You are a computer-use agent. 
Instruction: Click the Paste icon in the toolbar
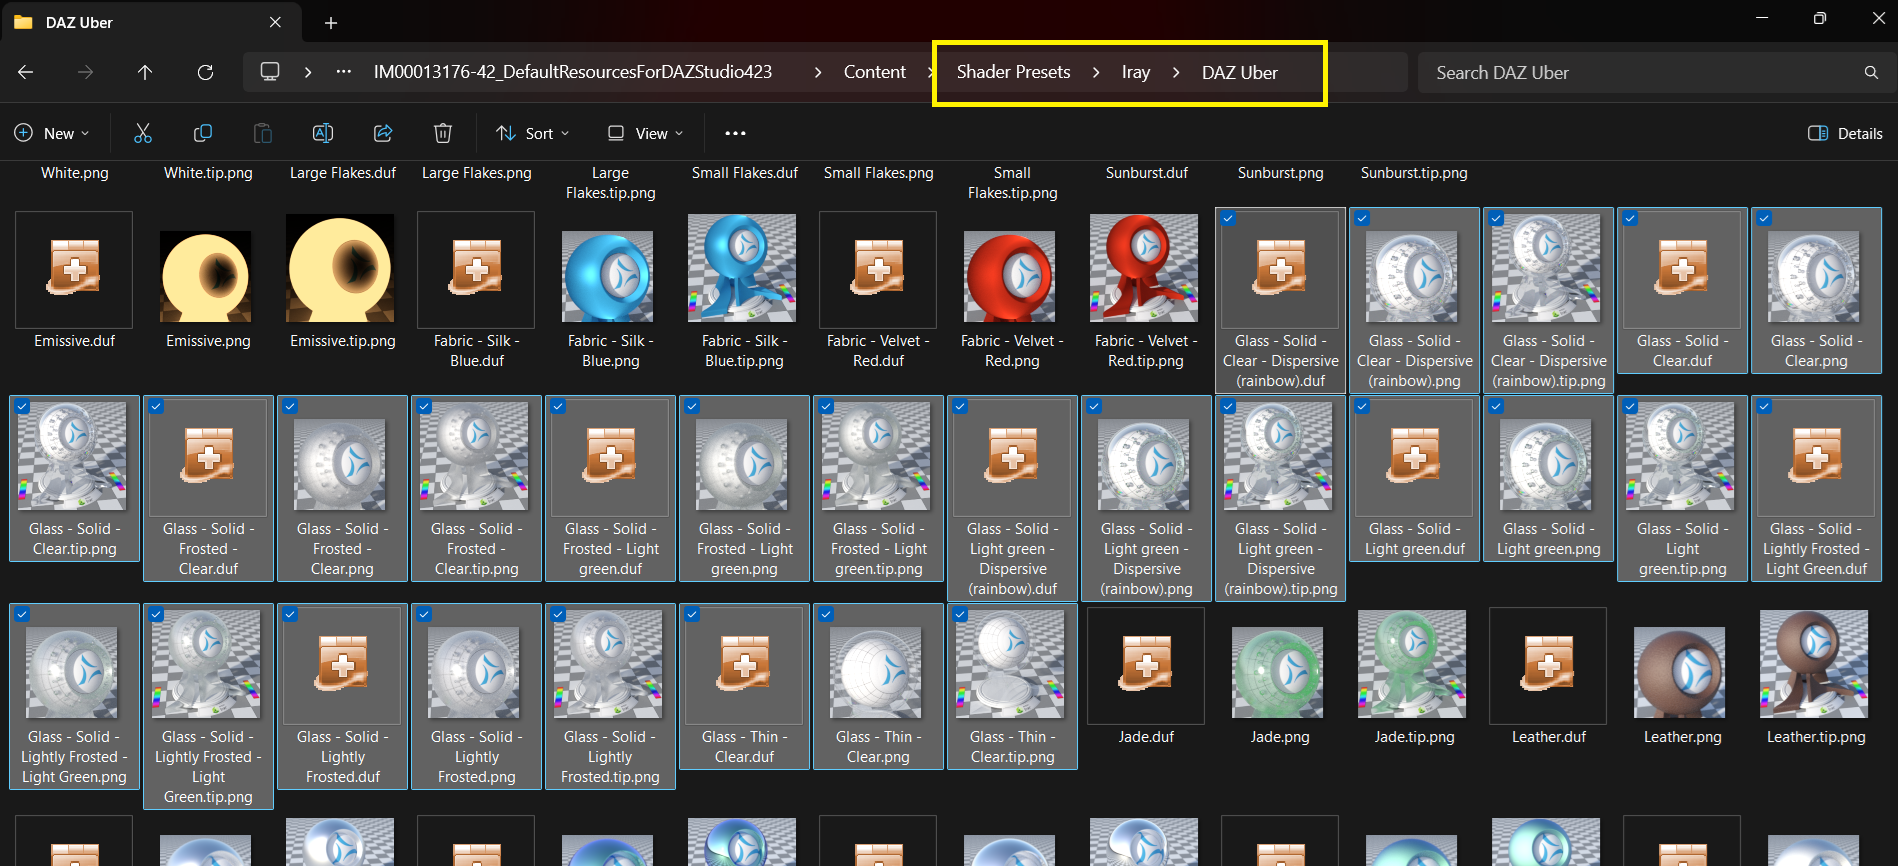tap(263, 133)
